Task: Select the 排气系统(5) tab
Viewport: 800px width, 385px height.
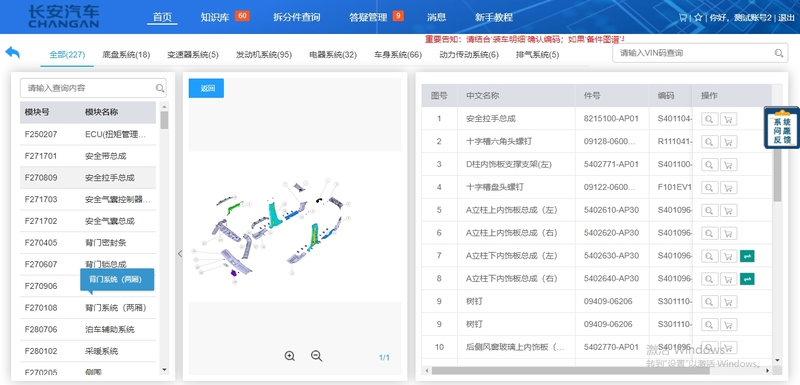Action: coord(538,55)
